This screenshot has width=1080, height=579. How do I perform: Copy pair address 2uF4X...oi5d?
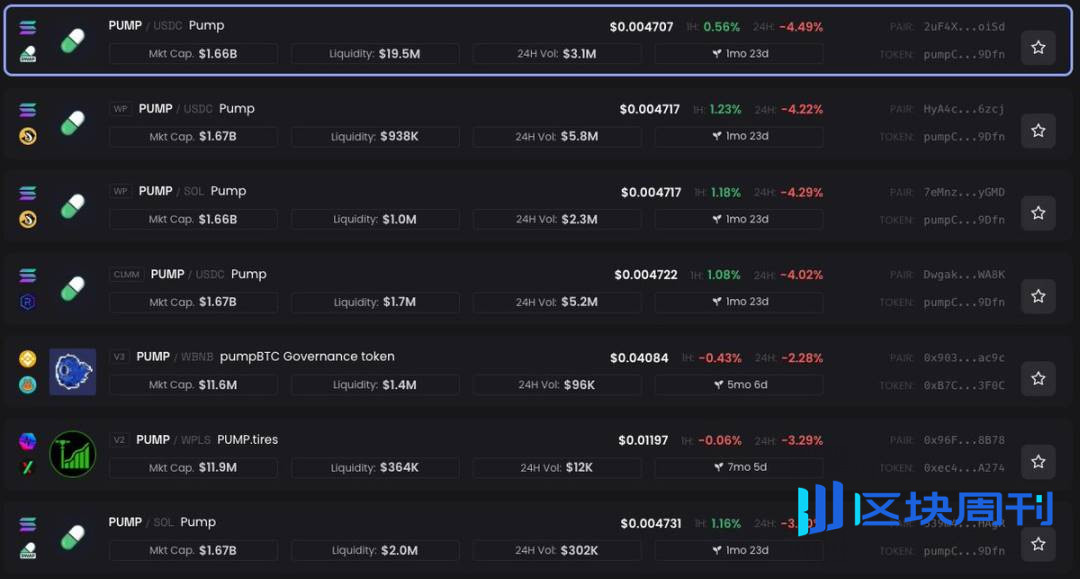click(964, 27)
